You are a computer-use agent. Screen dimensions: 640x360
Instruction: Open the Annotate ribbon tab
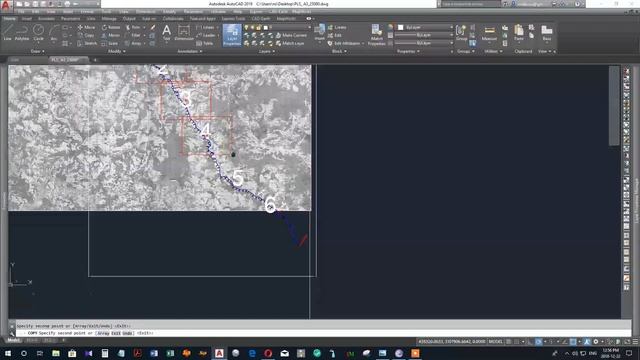coord(46,19)
